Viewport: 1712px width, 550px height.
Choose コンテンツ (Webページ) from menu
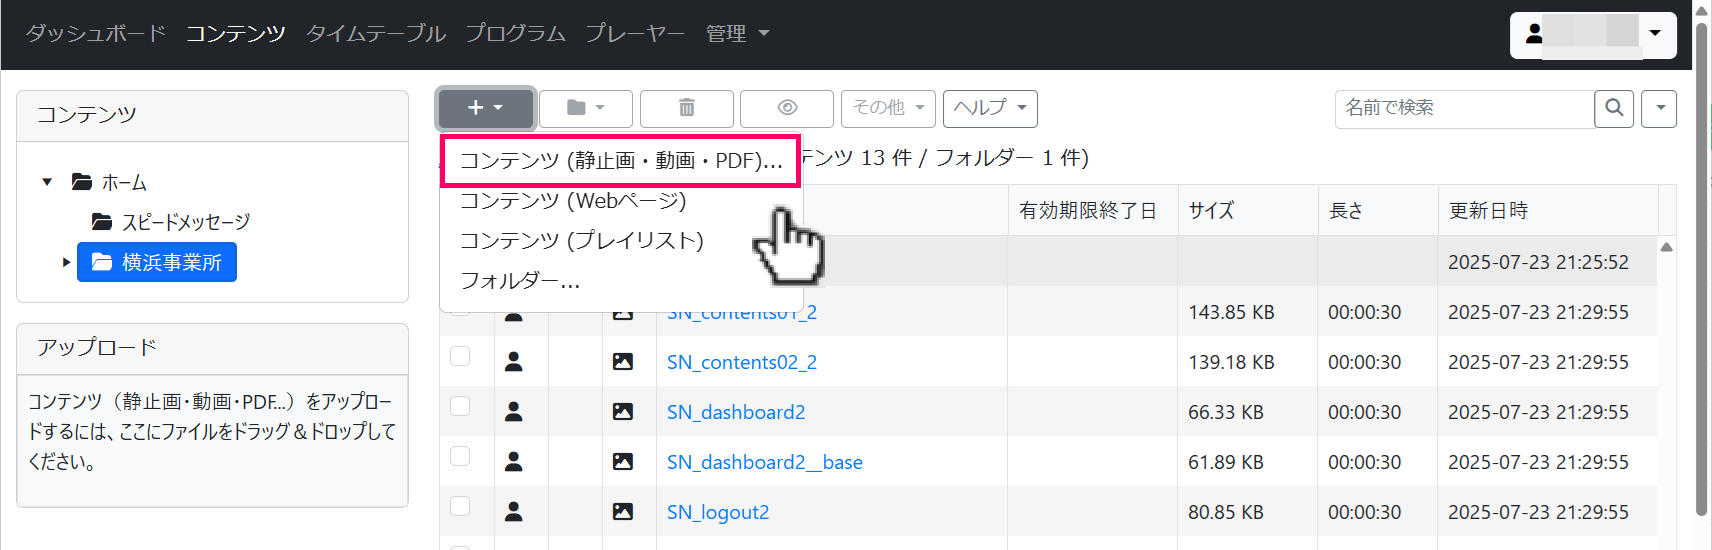[x=573, y=201]
